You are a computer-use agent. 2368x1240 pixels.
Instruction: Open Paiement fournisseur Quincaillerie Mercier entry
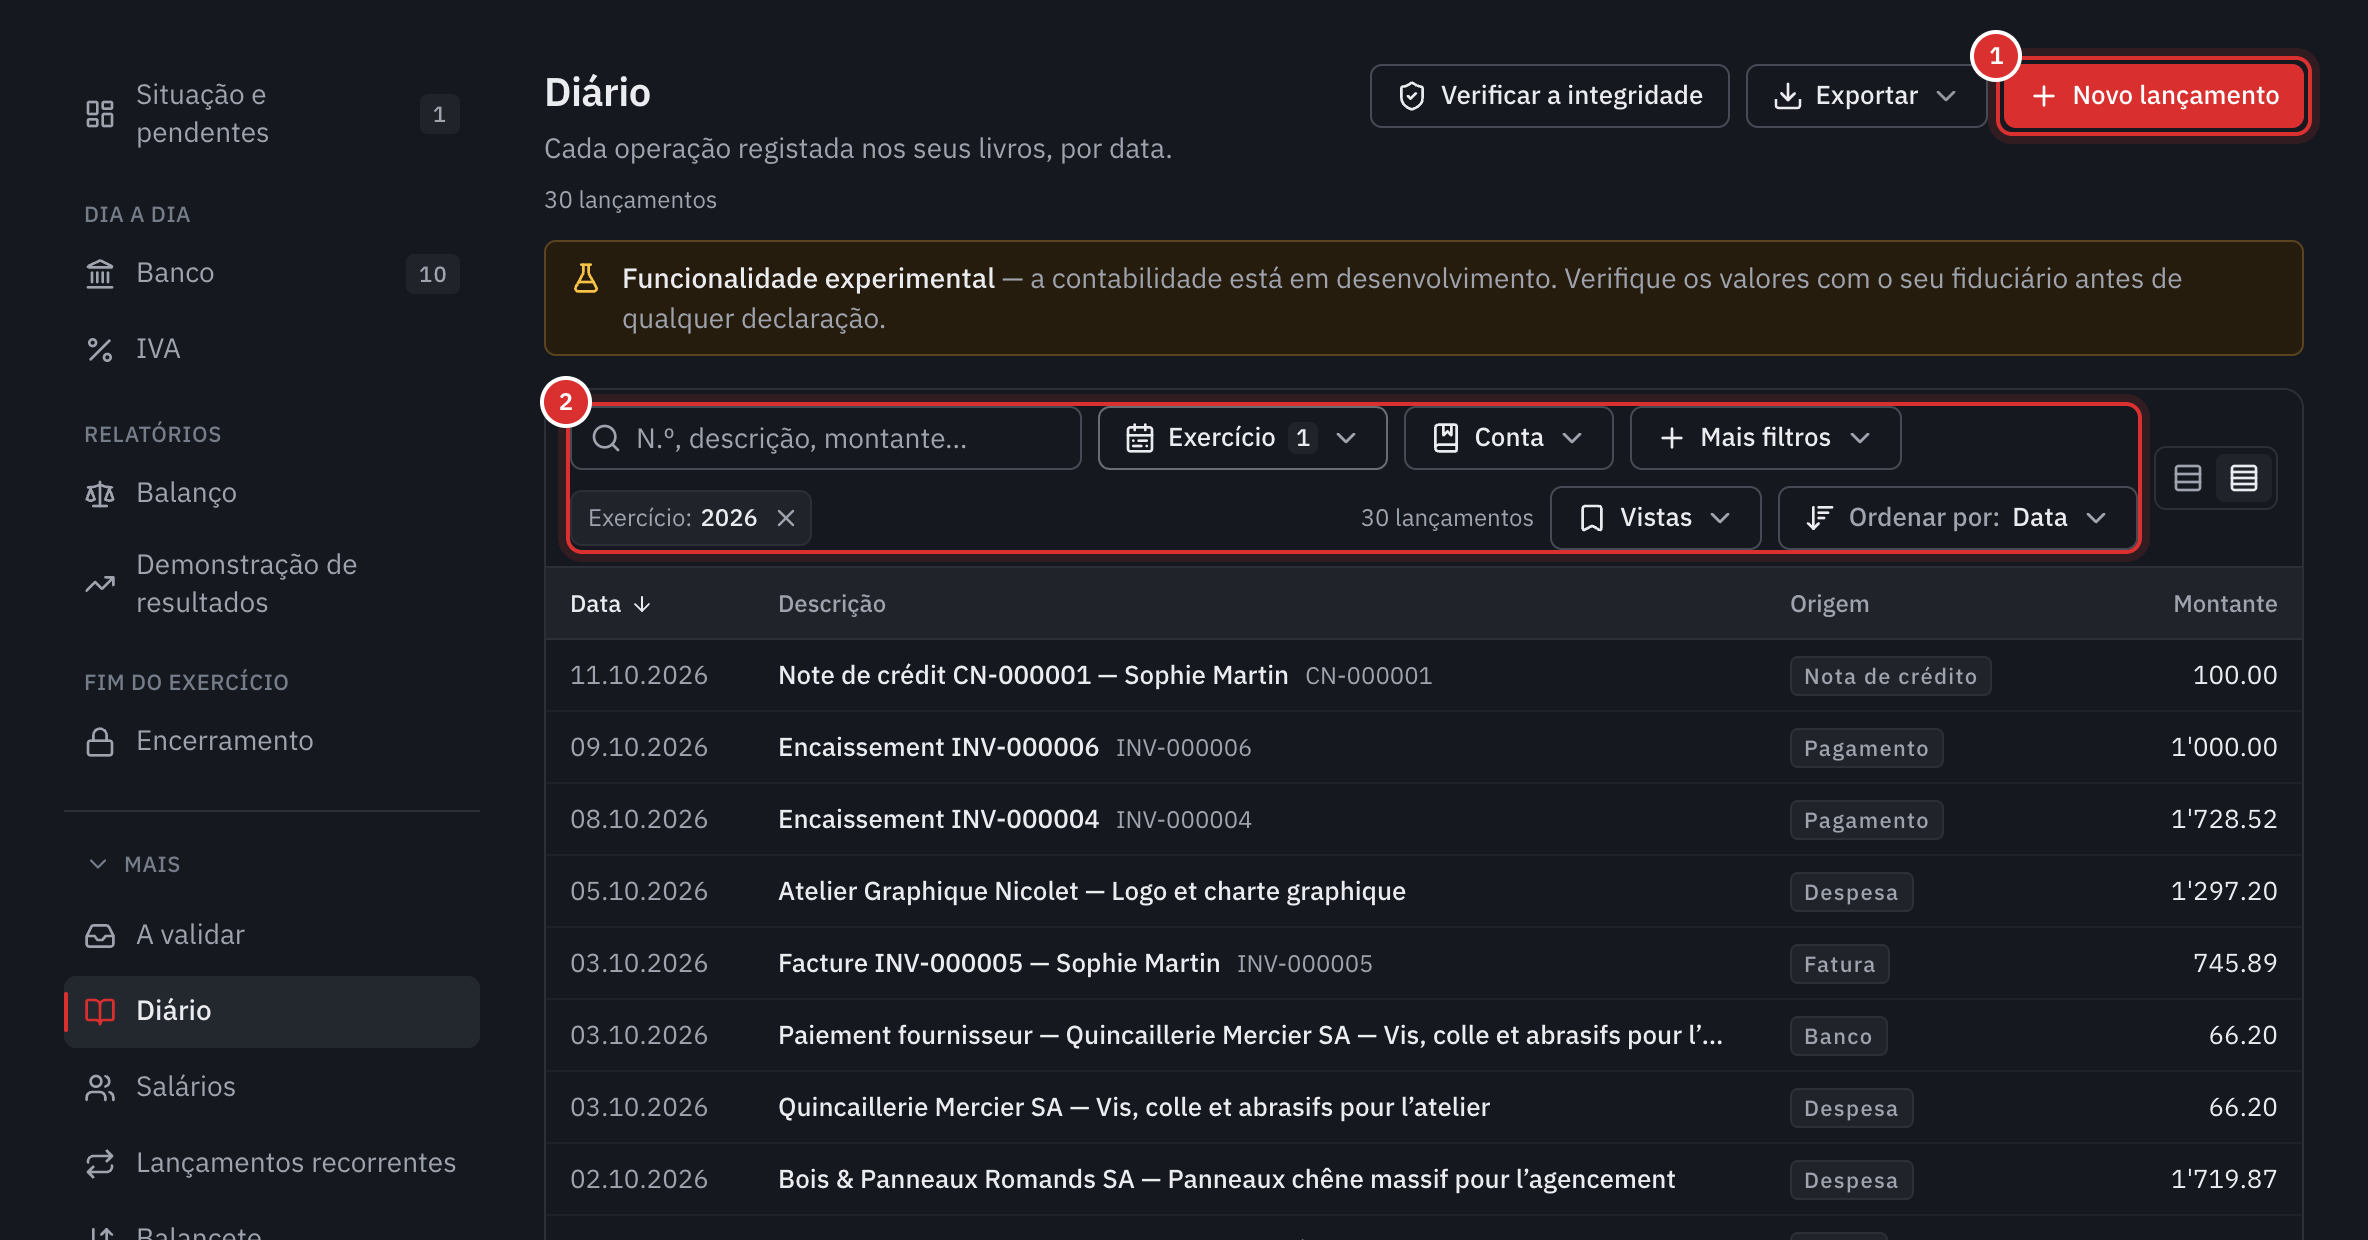click(1423, 1036)
